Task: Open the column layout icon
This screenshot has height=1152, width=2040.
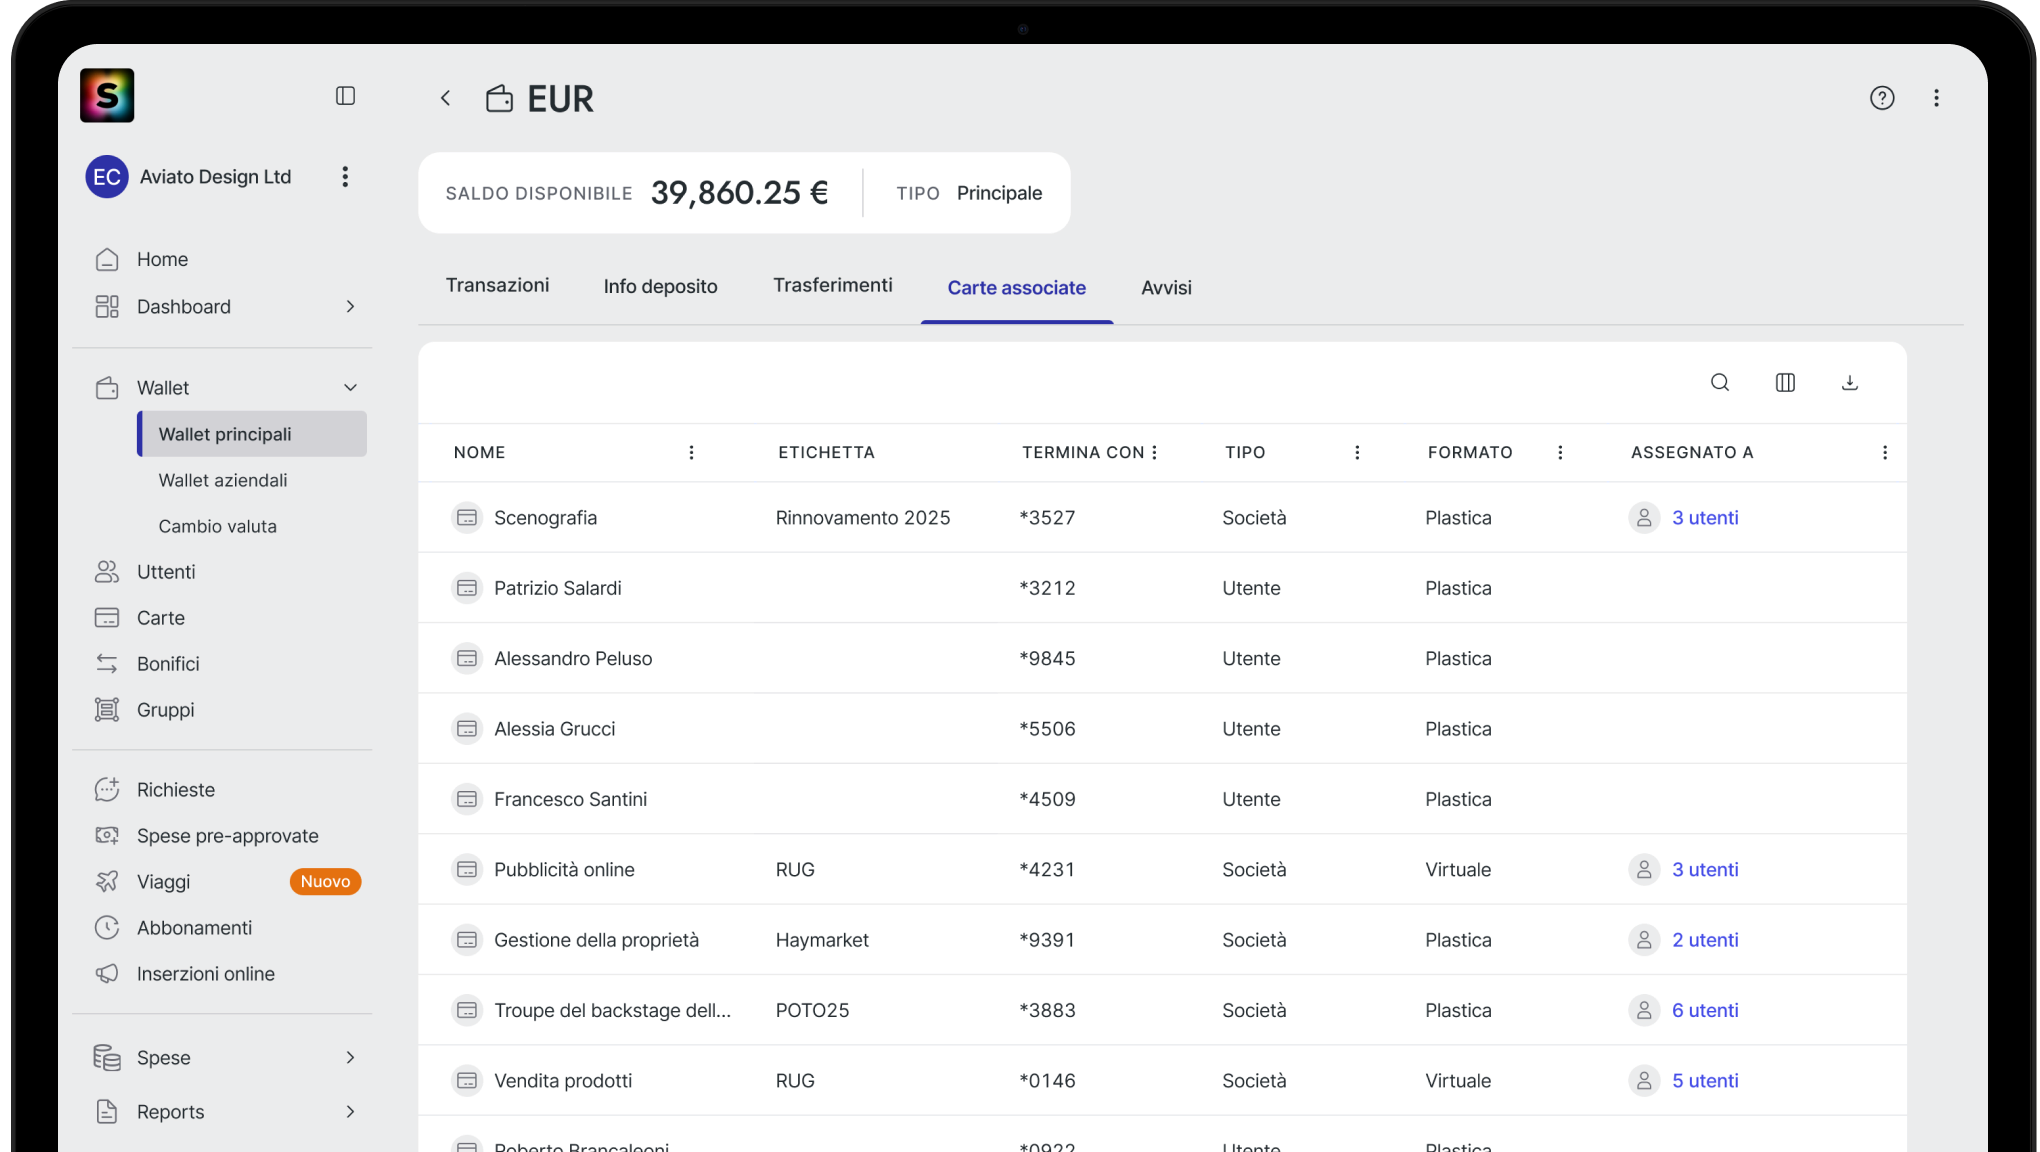Action: (1785, 382)
